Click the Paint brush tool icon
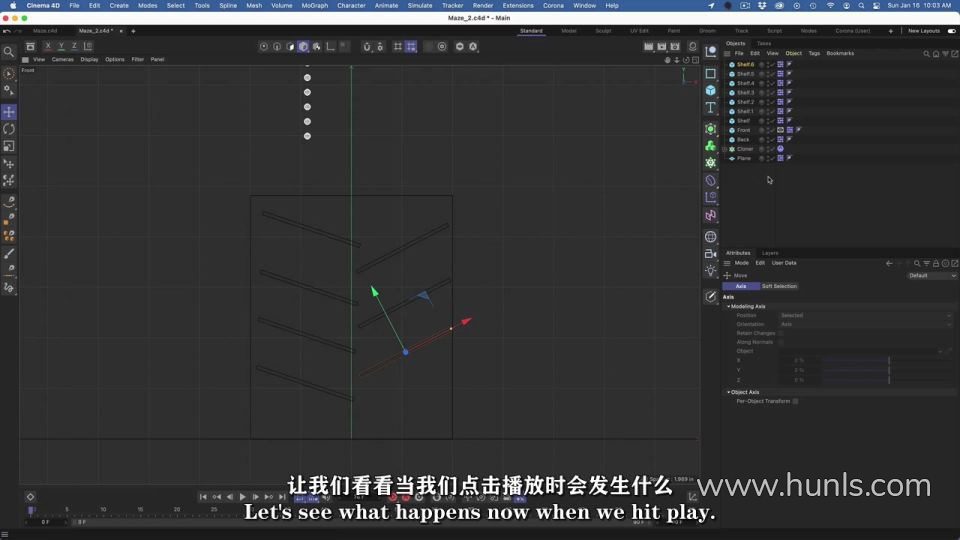960x540 pixels. [x=9, y=253]
